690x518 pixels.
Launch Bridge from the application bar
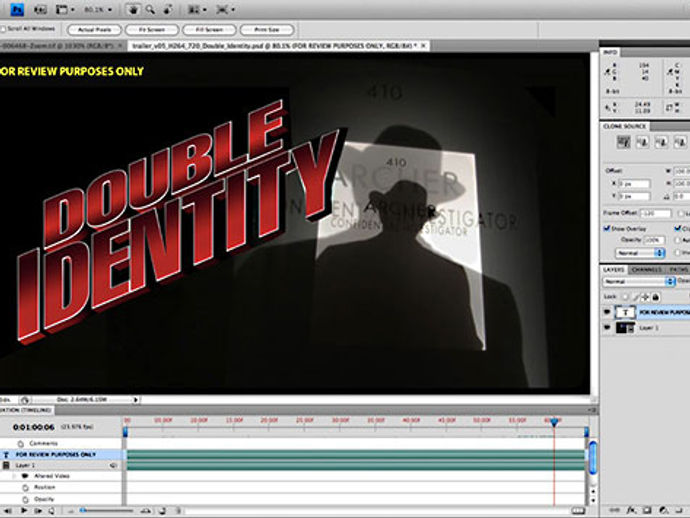[x=40, y=9]
